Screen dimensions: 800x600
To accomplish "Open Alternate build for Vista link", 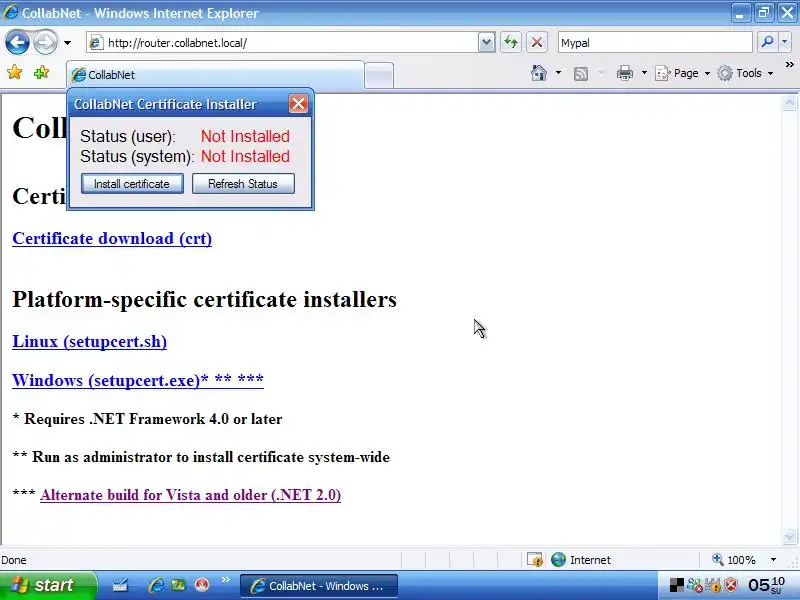I will [x=190, y=495].
